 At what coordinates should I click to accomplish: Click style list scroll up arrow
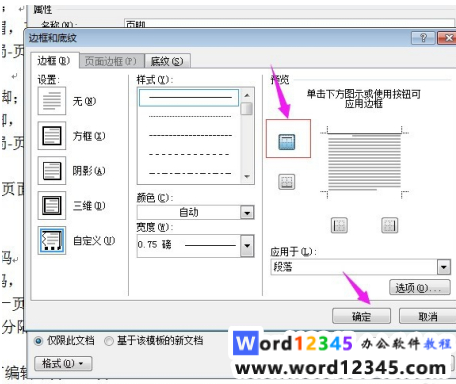pos(247,95)
